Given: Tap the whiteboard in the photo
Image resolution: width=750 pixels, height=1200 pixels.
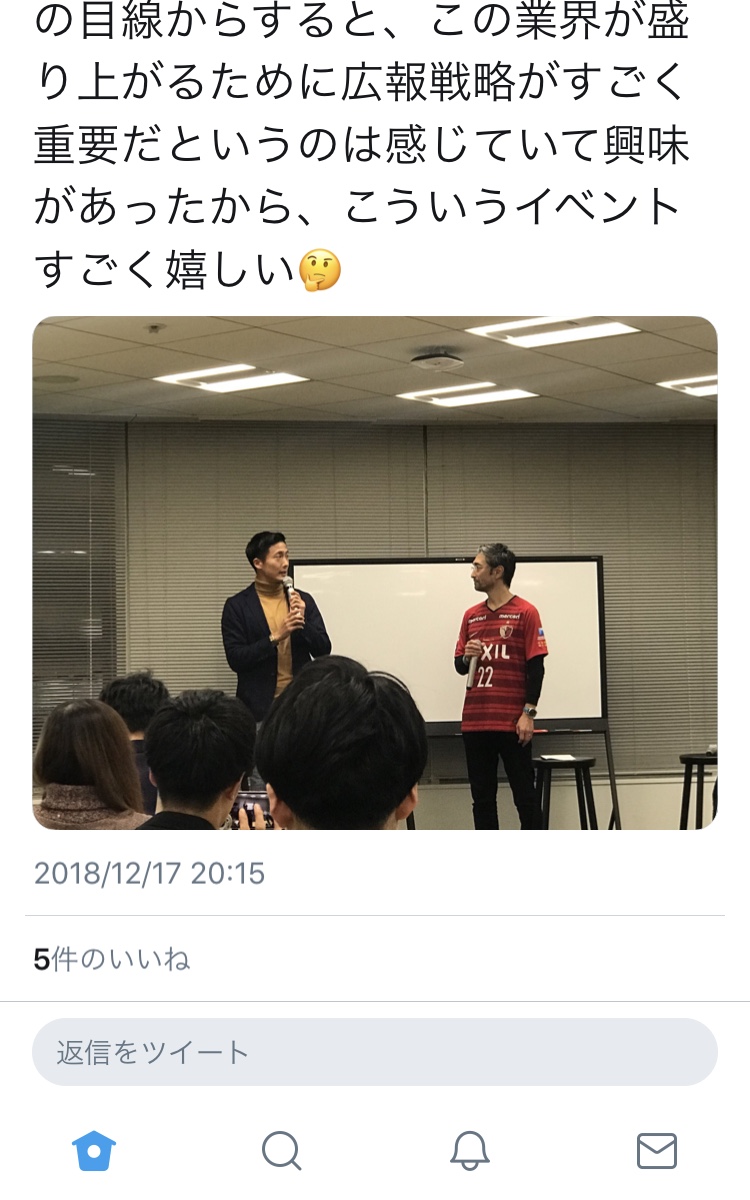Looking at the screenshot, I should click(448, 640).
